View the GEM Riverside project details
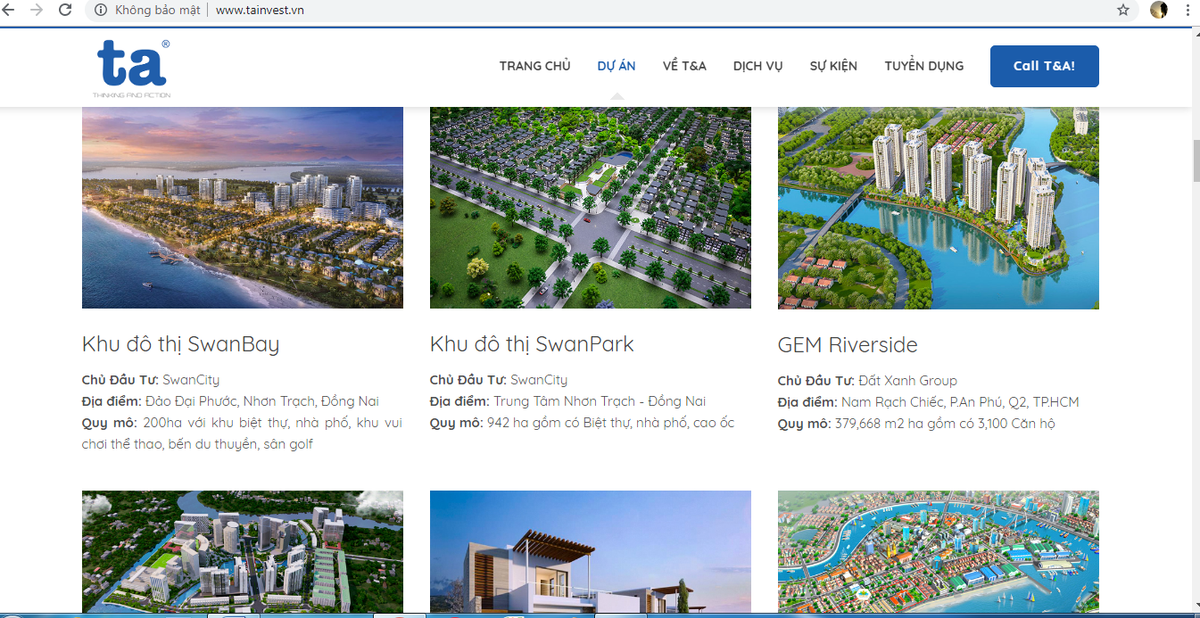The height and width of the screenshot is (618, 1200). [848, 345]
